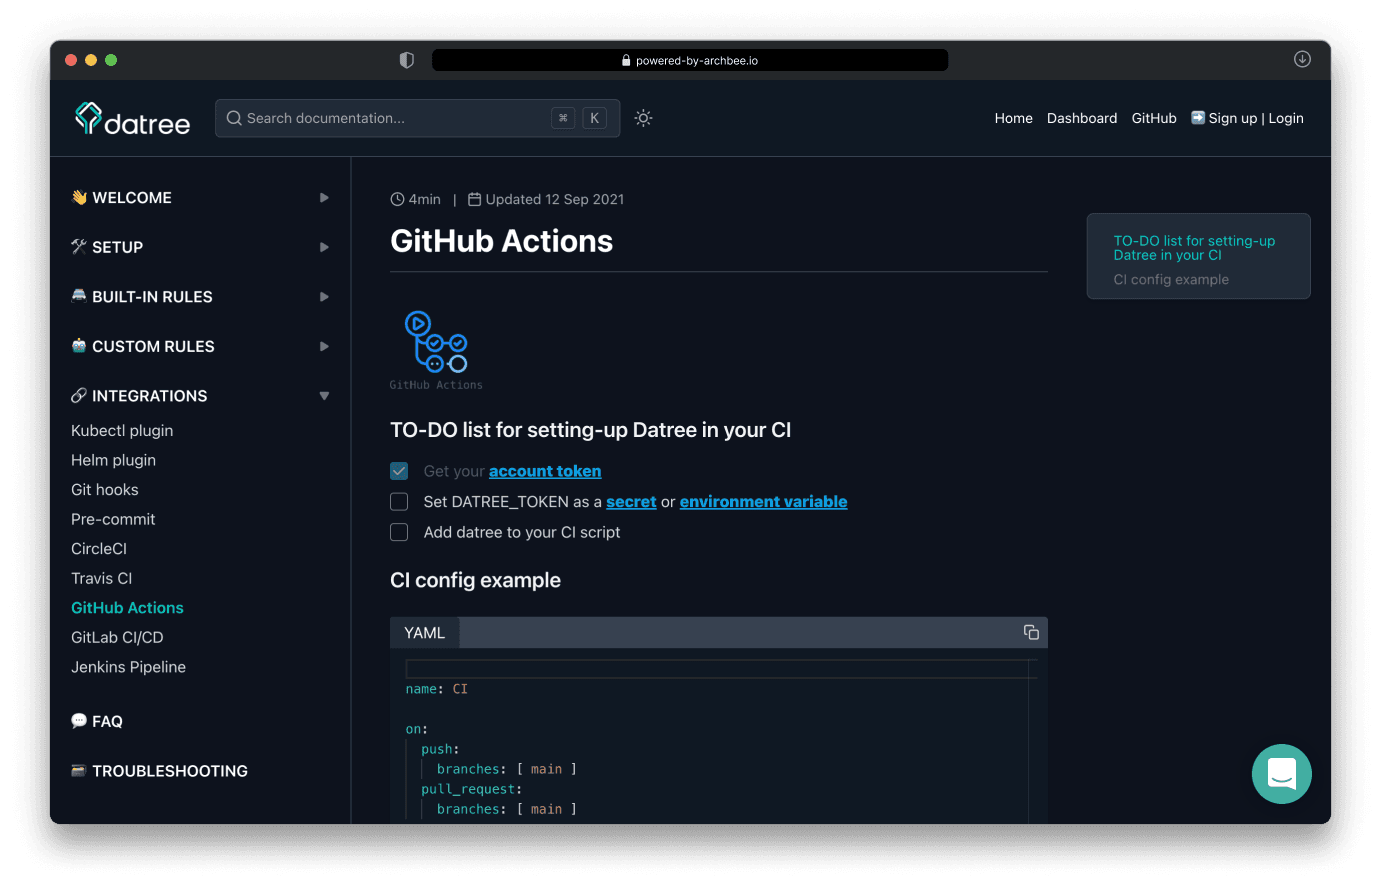Expand the WELCOME sidebar section
The image size is (1381, 884).
click(324, 198)
